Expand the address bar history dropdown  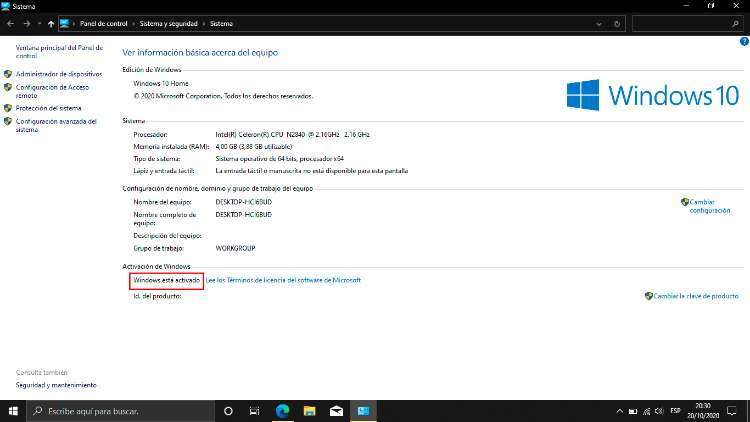(x=599, y=24)
